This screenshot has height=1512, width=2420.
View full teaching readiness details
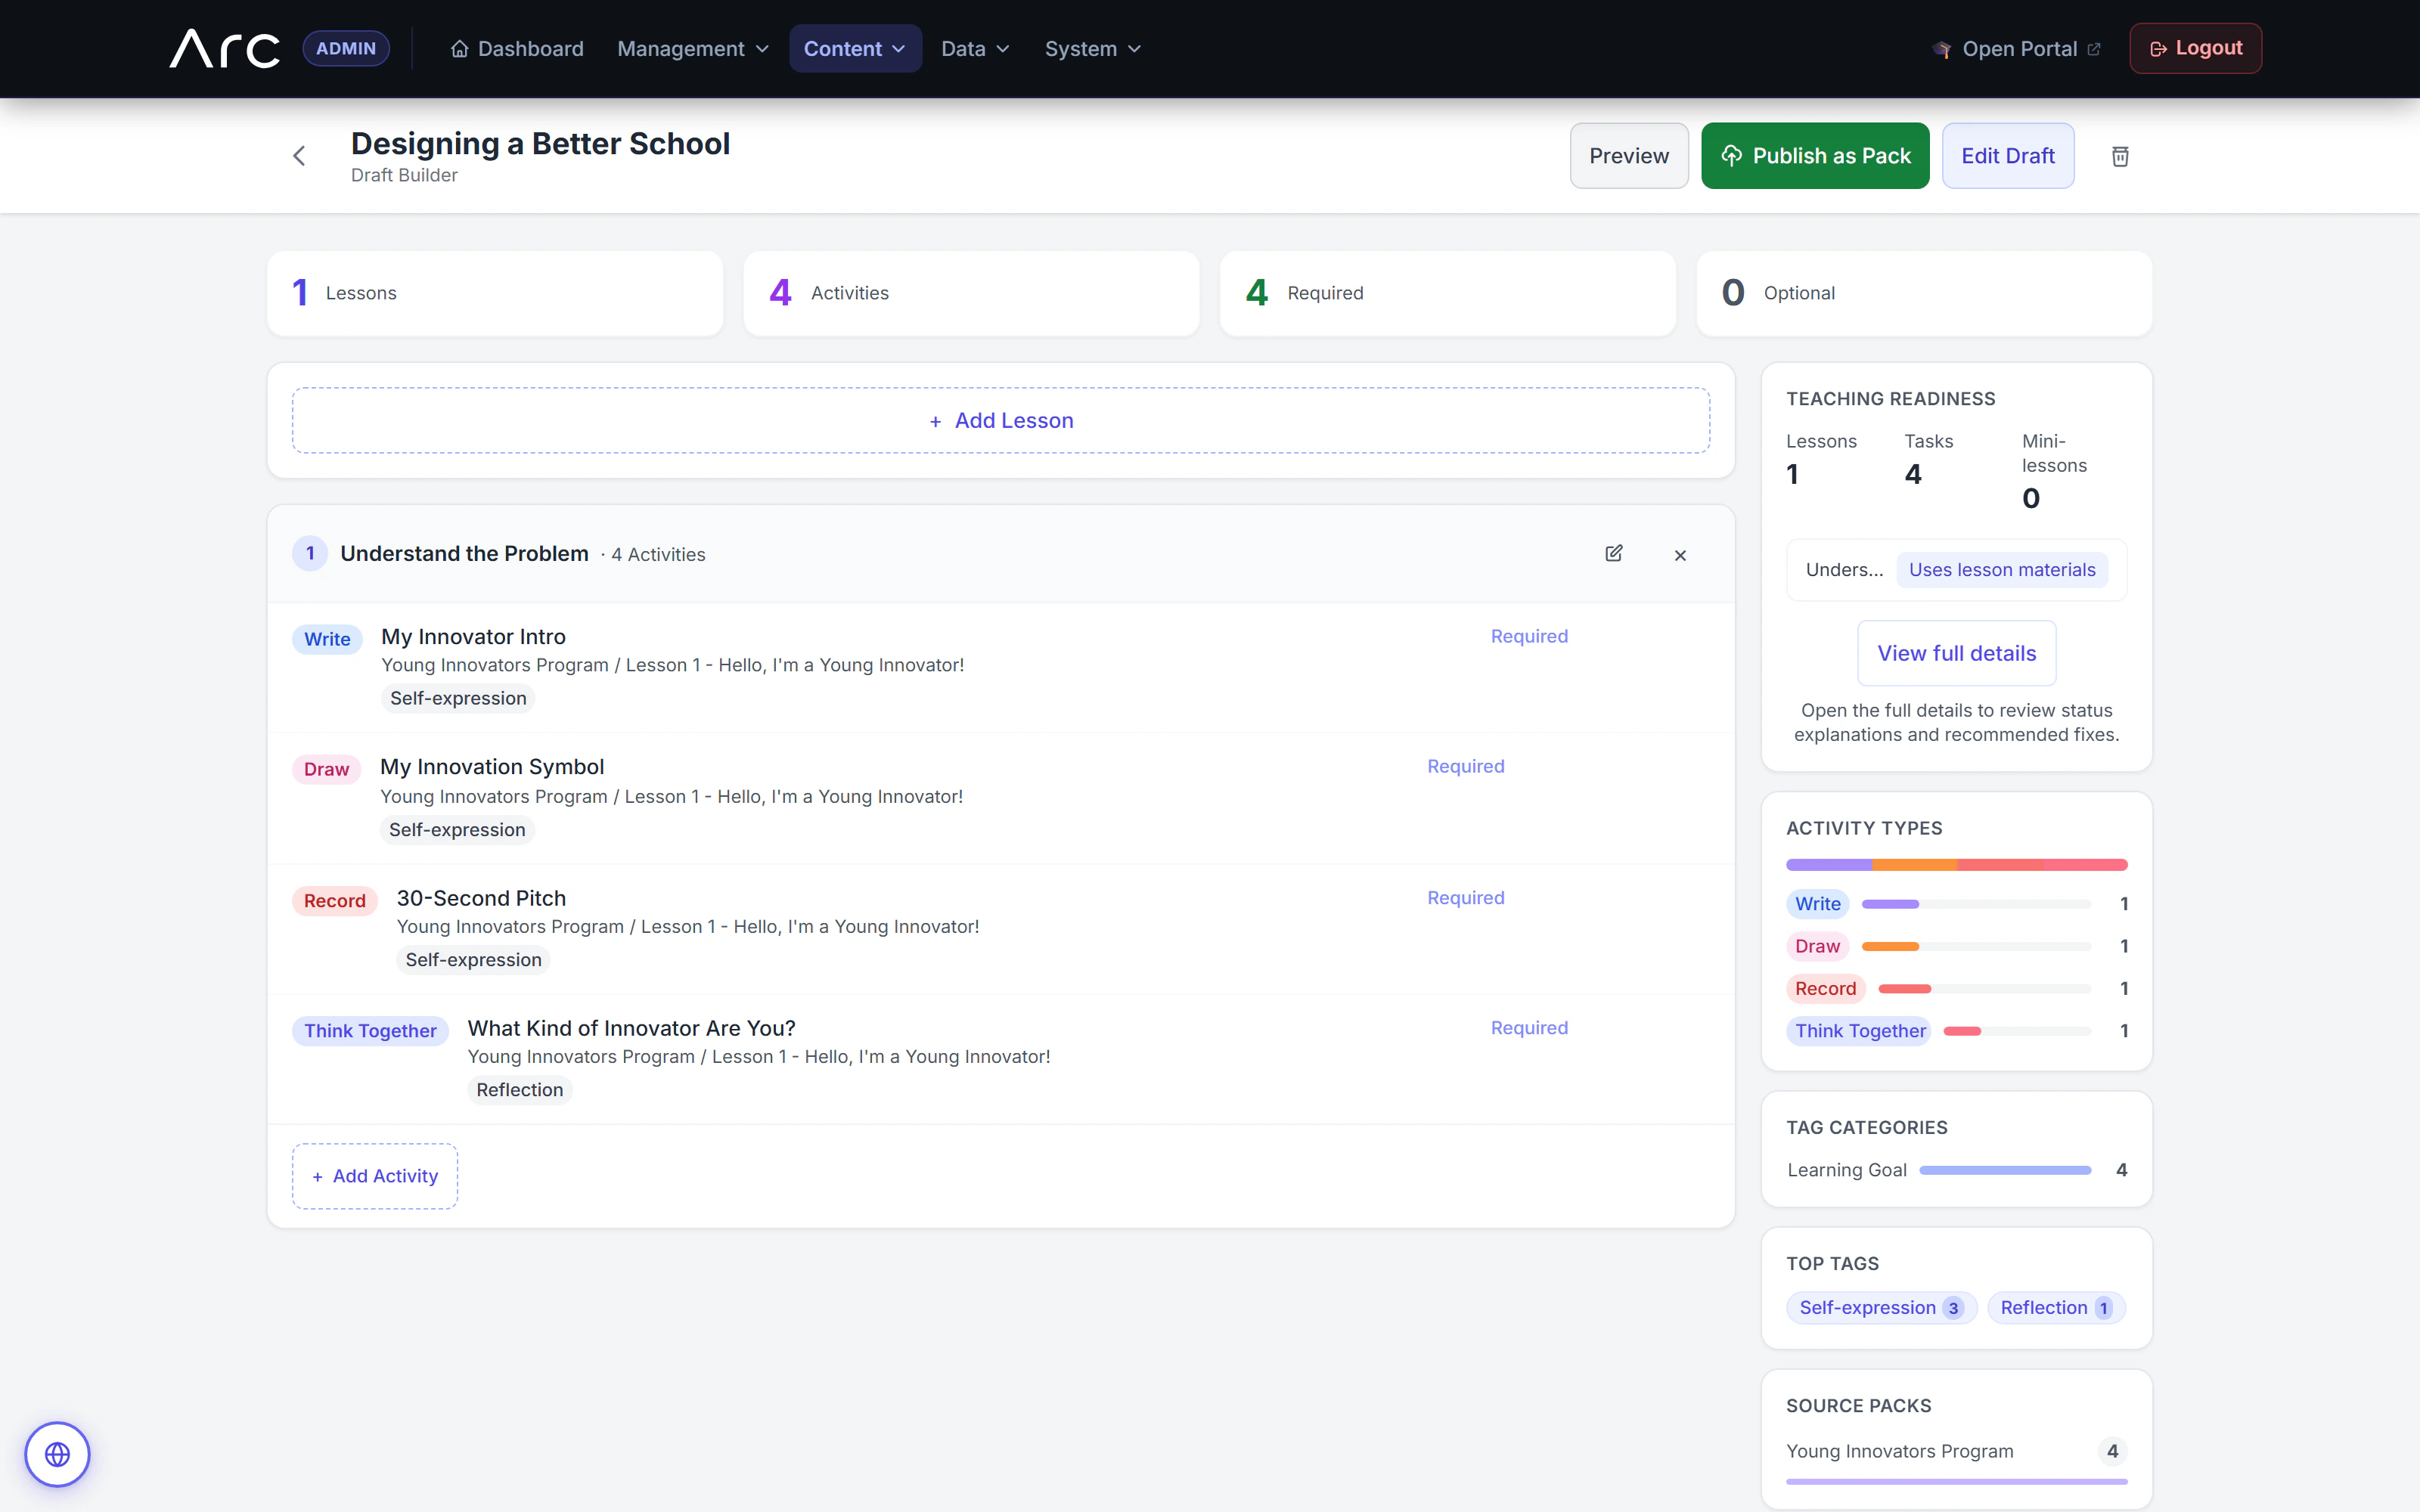click(x=1956, y=653)
